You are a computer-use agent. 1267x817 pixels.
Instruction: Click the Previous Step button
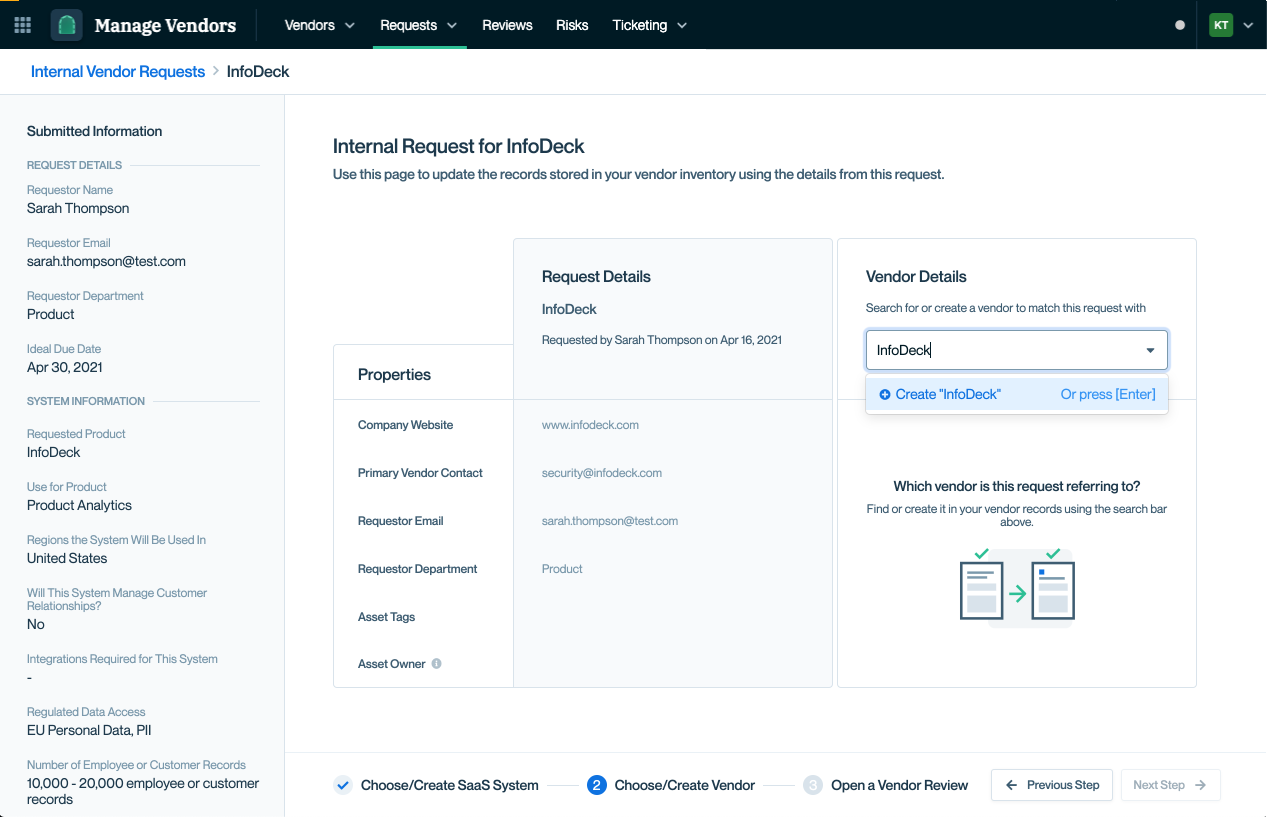(x=1053, y=785)
